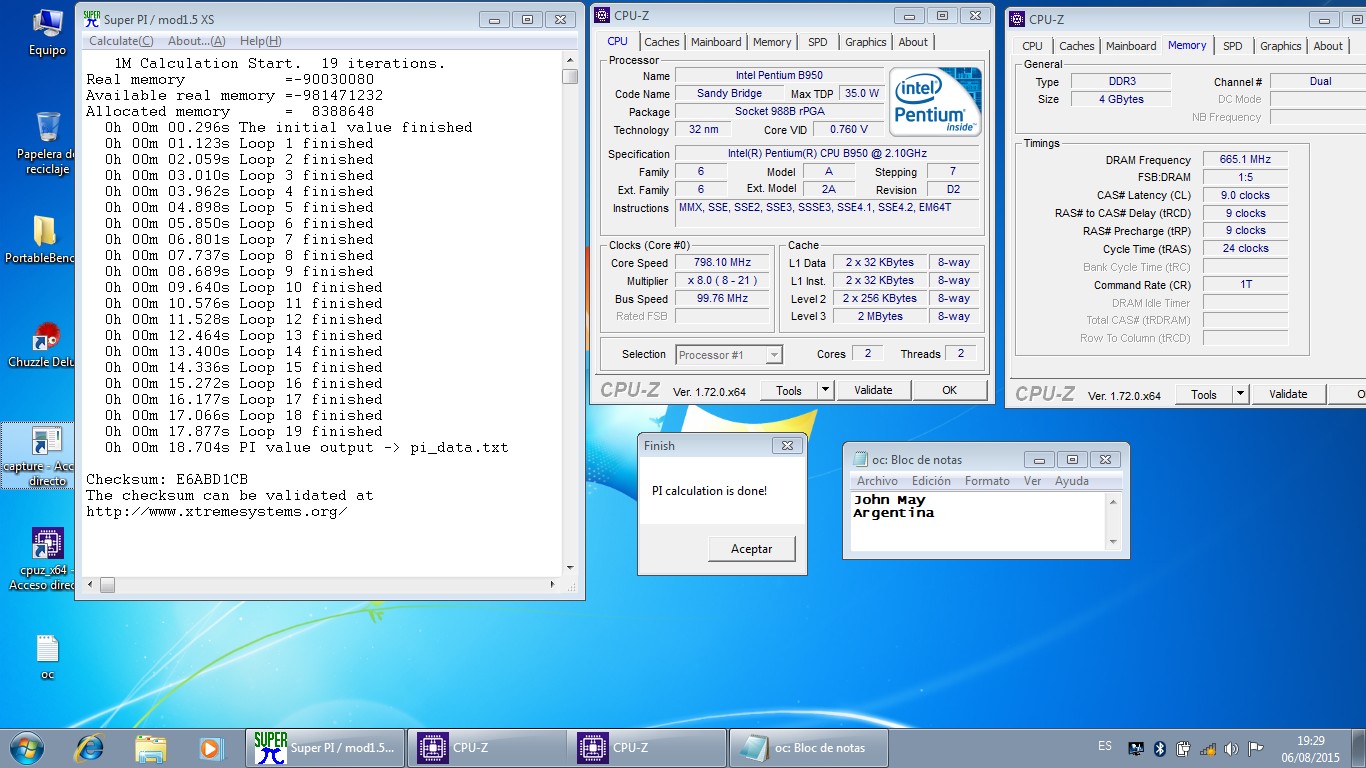
Task: Open the Help menu in Super PI
Action: (x=260, y=41)
